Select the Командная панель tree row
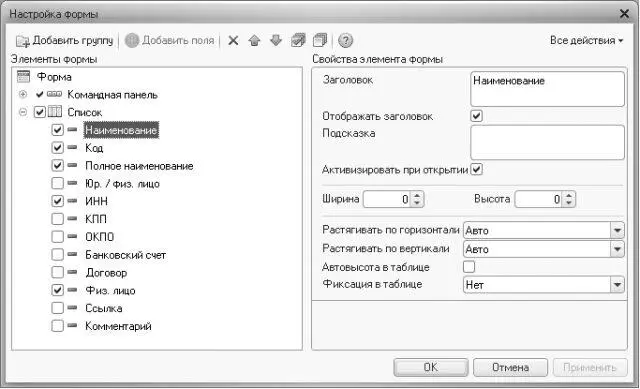The height and width of the screenshot is (389, 640). pyautogui.click(x=112, y=95)
